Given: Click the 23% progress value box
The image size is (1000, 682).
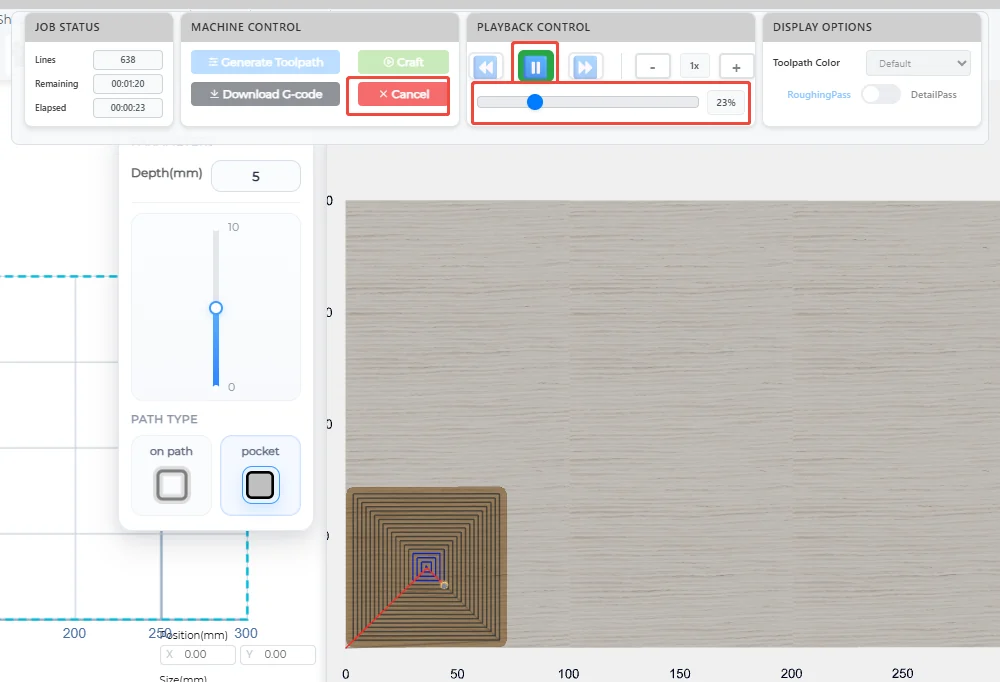Looking at the screenshot, I should (x=726, y=102).
